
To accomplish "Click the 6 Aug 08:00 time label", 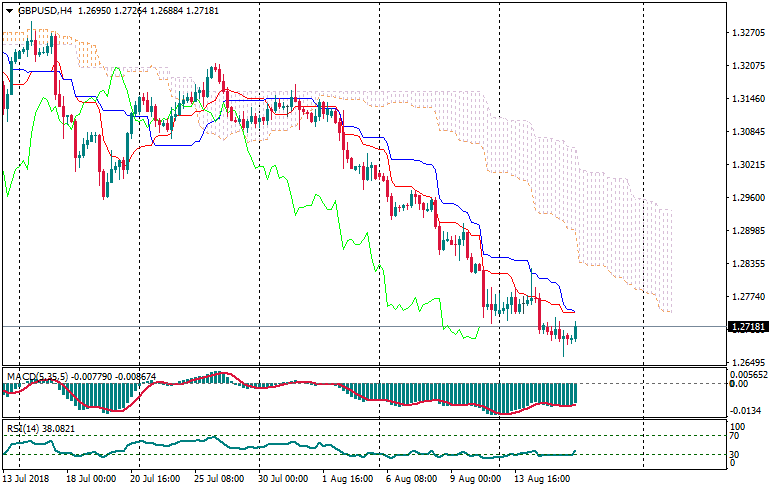I will (x=413, y=479).
